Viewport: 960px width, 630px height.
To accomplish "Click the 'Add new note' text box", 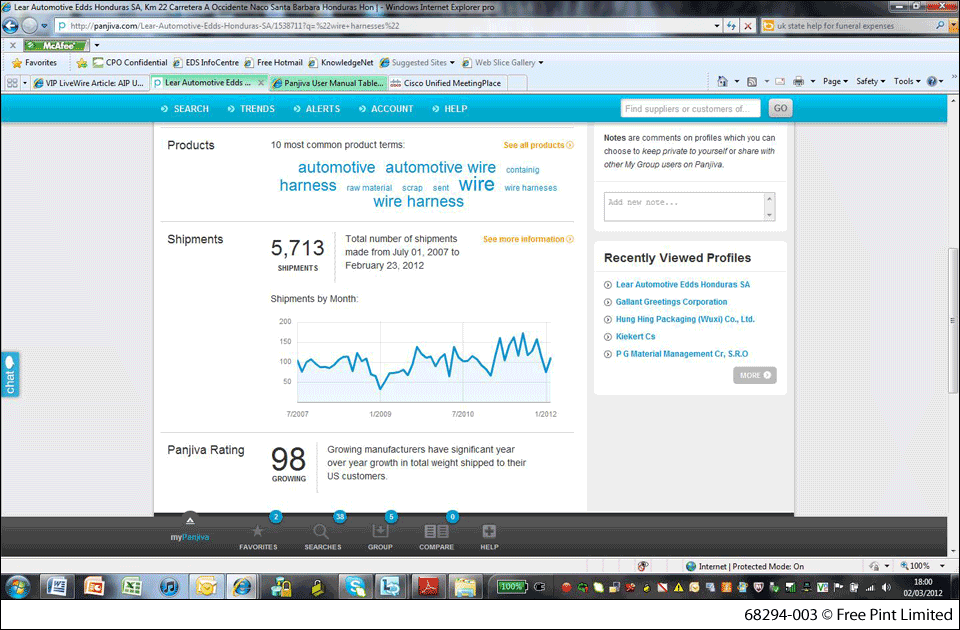I will coord(684,206).
